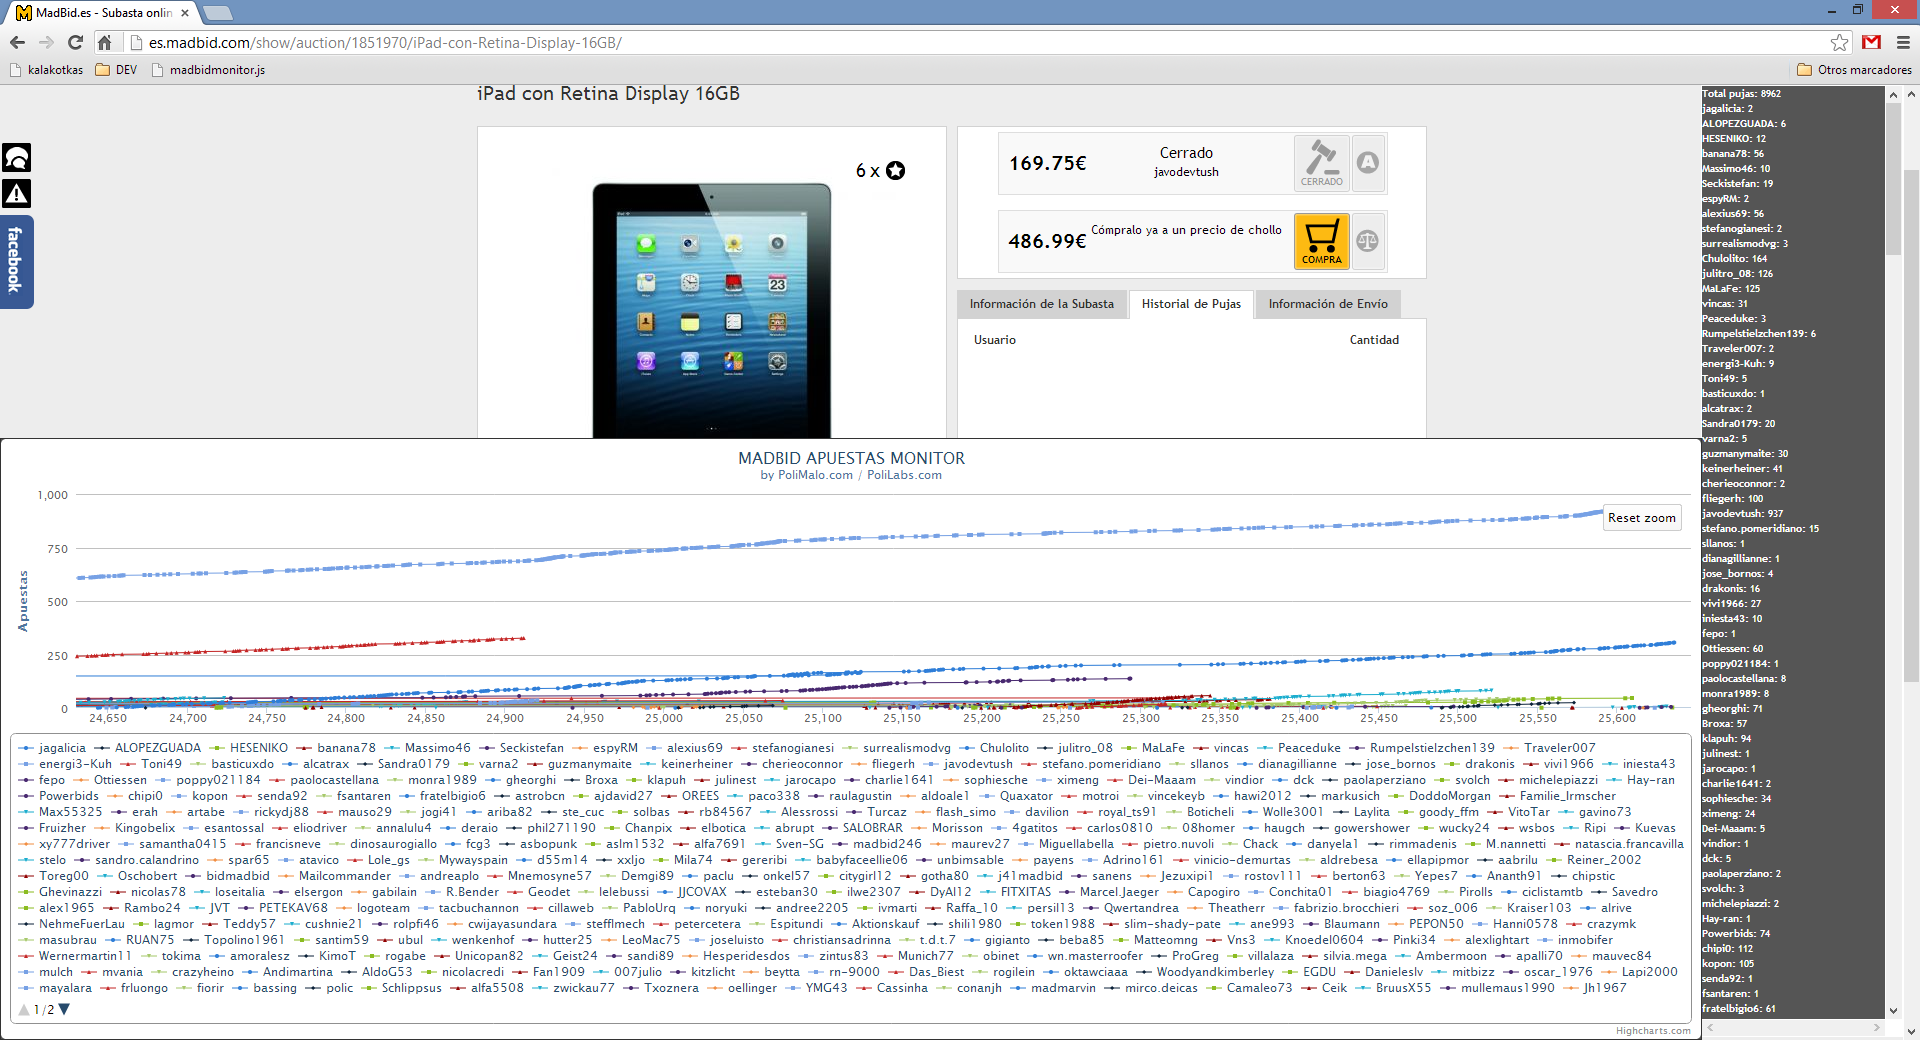1920x1040 pixels.
Task: Open the Highcharts.com credit link
Action: pos(1653,1031)
